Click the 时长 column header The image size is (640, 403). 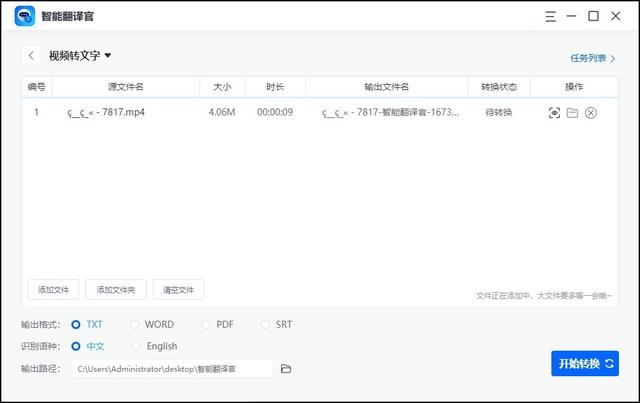(x=275, y=87)
